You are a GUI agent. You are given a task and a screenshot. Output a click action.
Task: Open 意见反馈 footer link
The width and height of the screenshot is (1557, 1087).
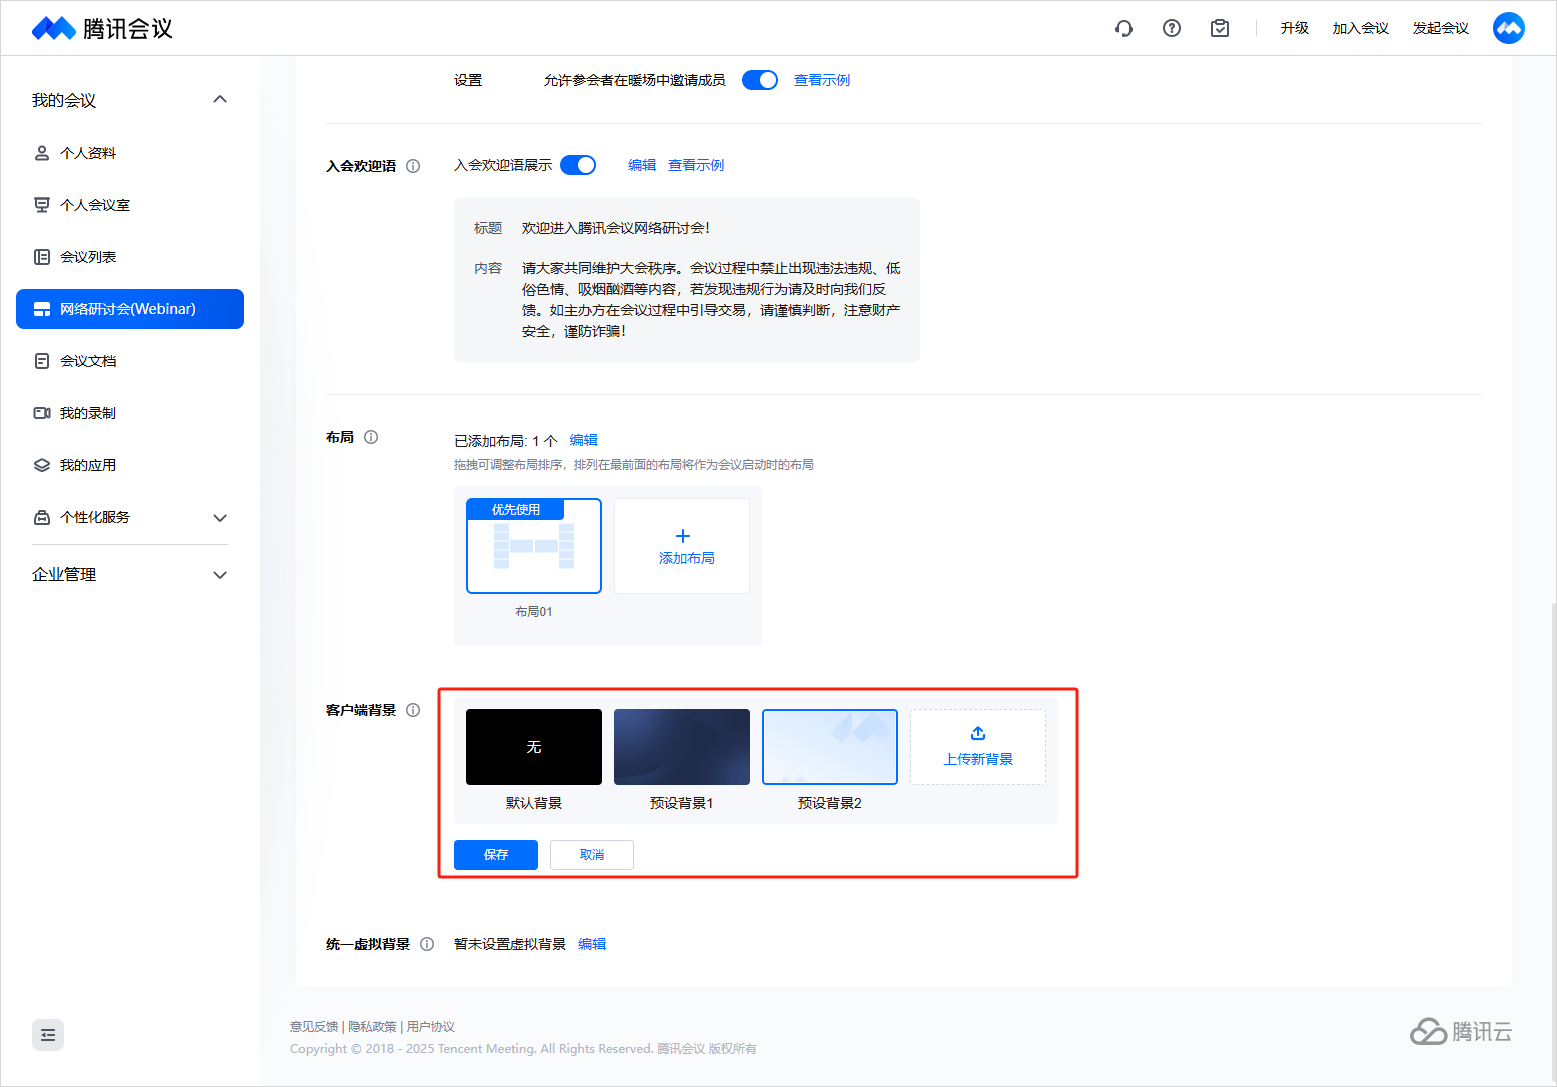click(x=314, y=1027)
